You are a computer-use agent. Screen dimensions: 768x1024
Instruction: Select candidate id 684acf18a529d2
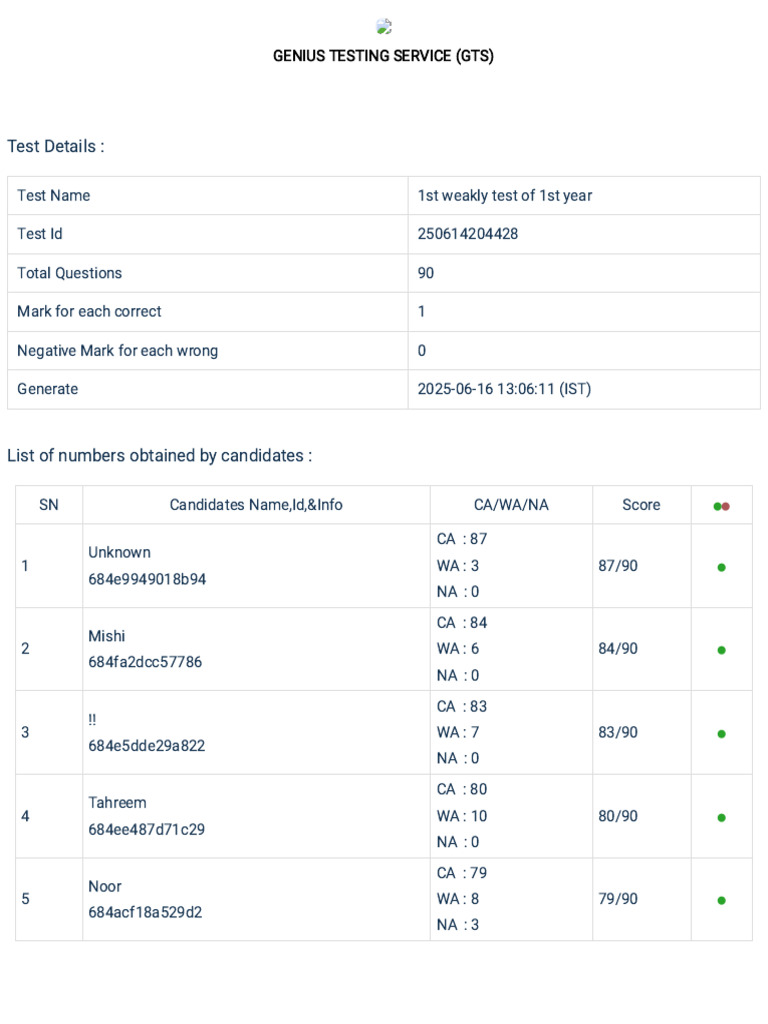point(145,912)
